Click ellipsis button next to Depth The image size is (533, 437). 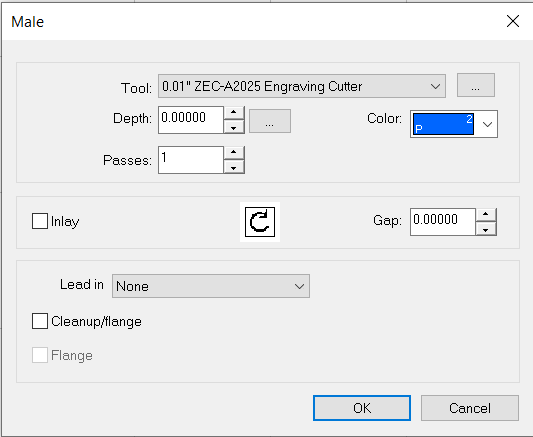270,121
